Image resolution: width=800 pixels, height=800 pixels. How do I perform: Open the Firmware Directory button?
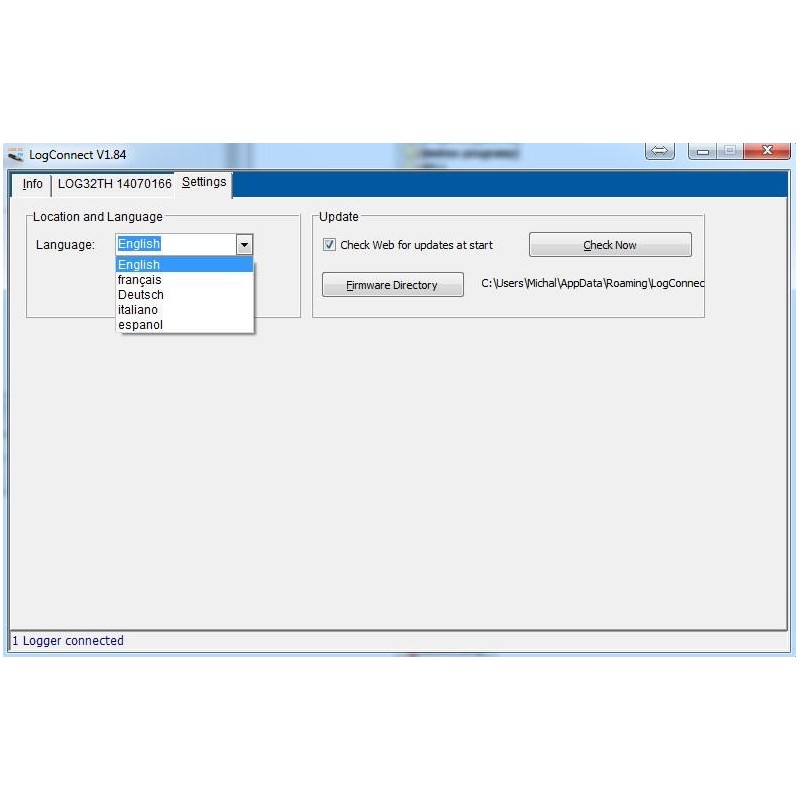(x=392, y=285)
